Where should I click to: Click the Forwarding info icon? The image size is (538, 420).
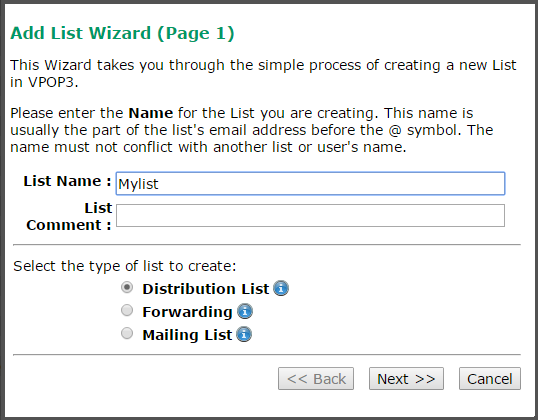pyautogui.click(x=245, y=312)
